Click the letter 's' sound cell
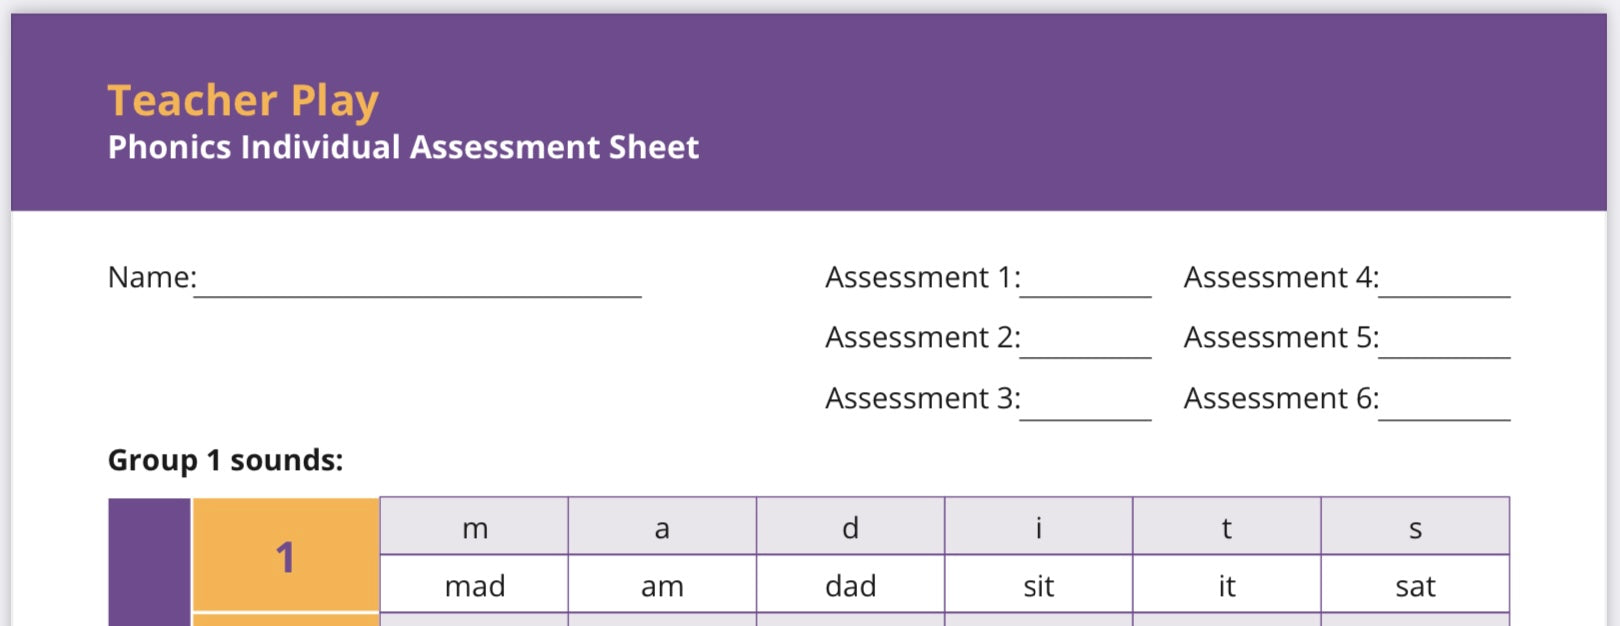1620x626 pixels. 1415,527
